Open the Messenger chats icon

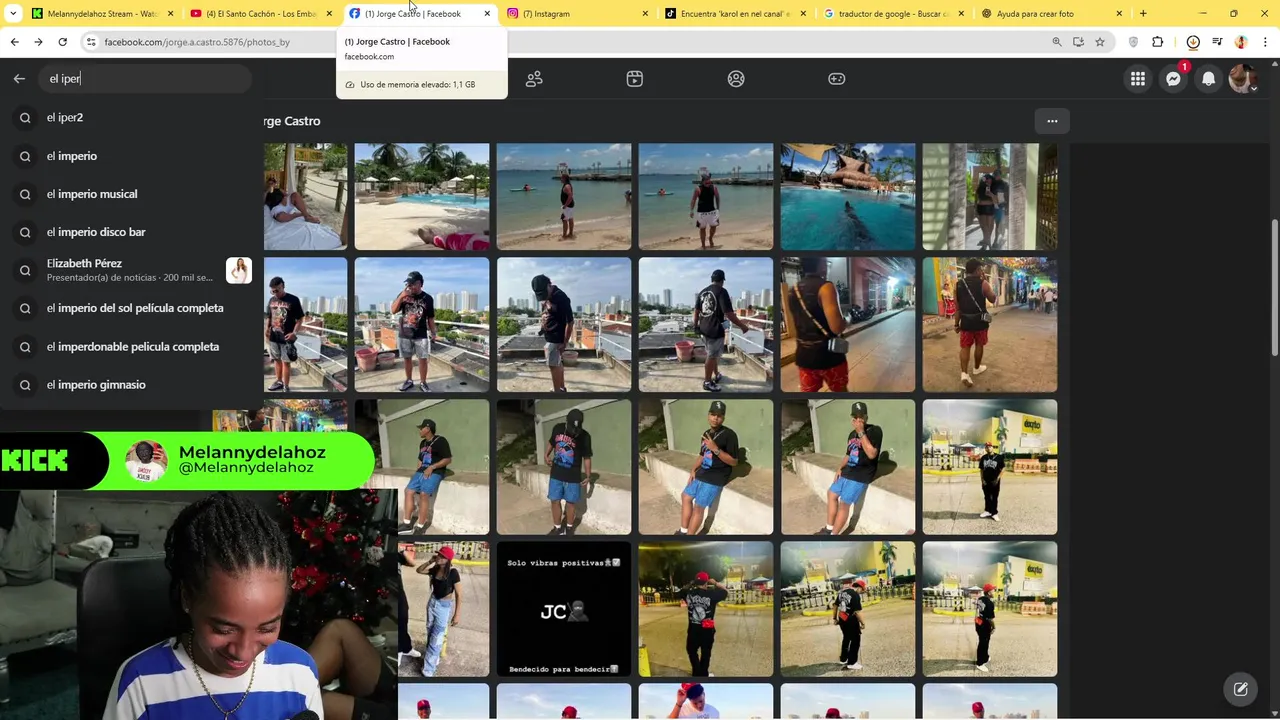click(1173, 79)
